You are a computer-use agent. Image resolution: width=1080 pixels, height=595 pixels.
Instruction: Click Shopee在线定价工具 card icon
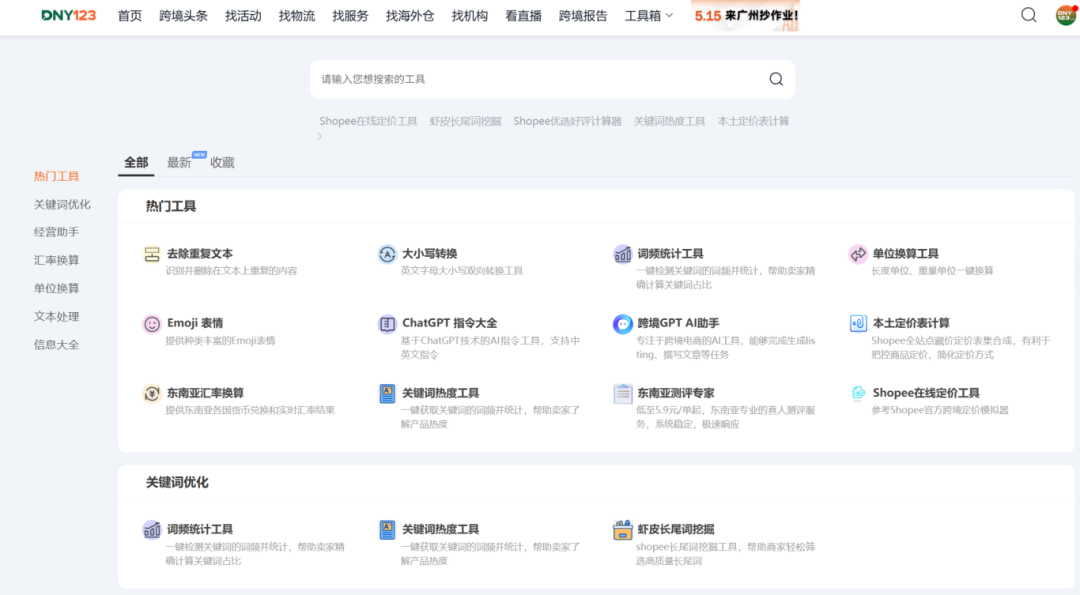click(858, 393)
